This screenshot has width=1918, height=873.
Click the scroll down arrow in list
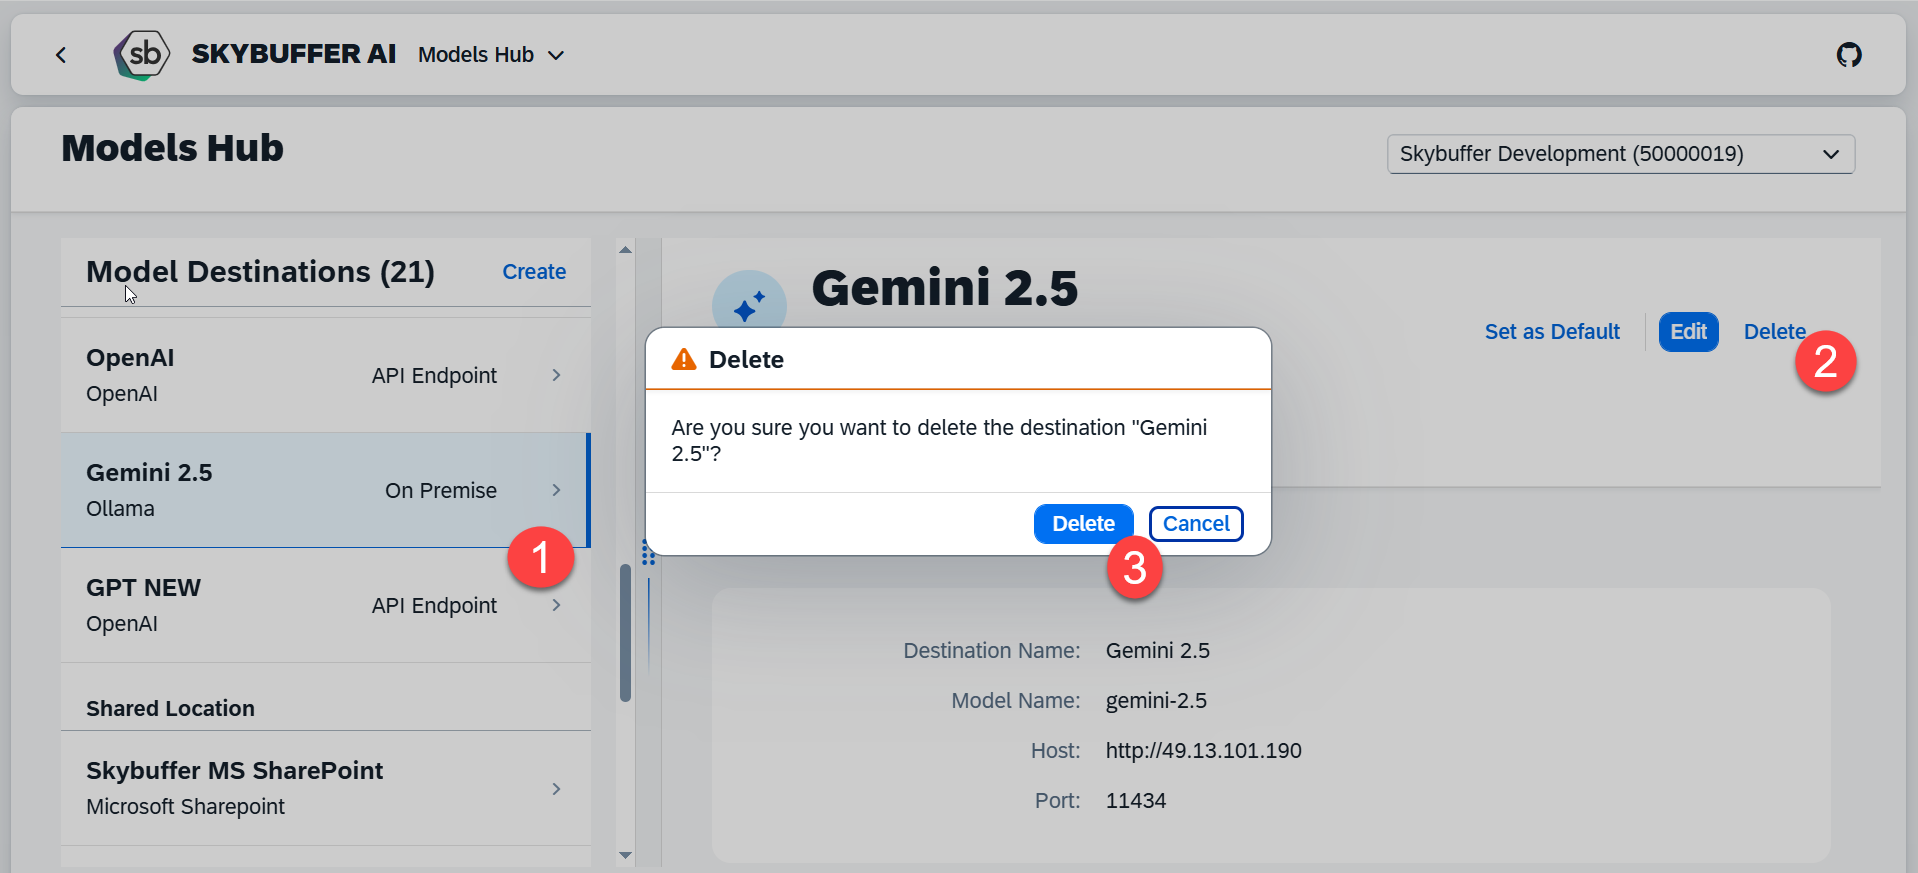point(625,855)
